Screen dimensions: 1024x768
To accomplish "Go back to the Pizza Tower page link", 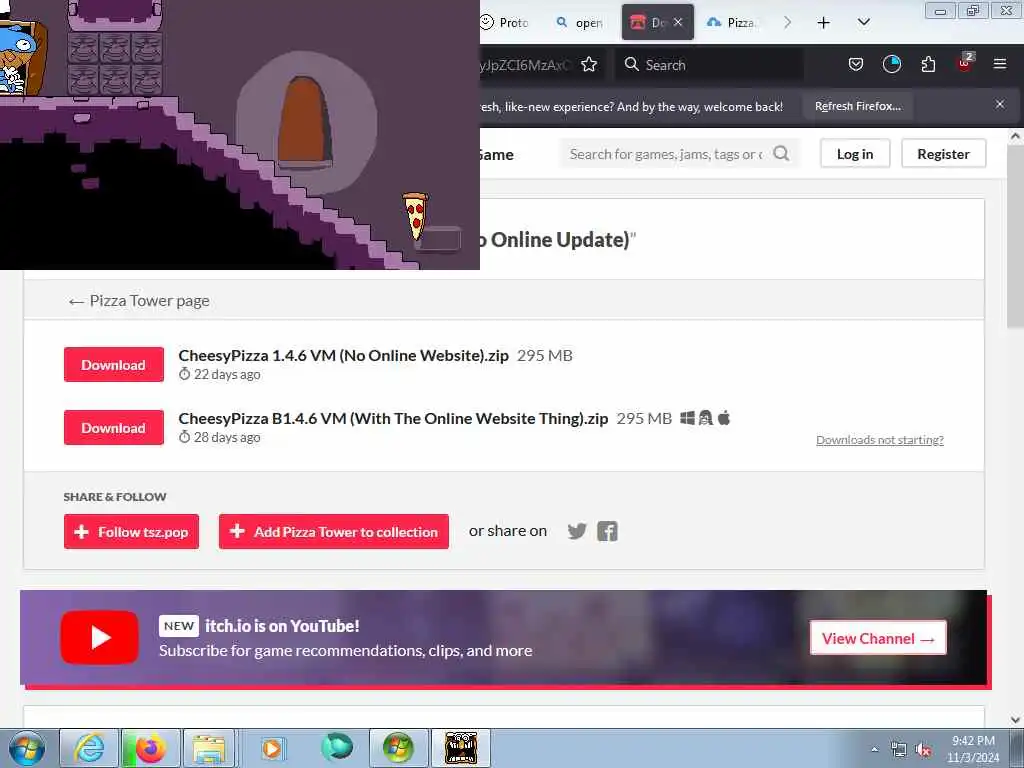I will click(x=139, y=301).
